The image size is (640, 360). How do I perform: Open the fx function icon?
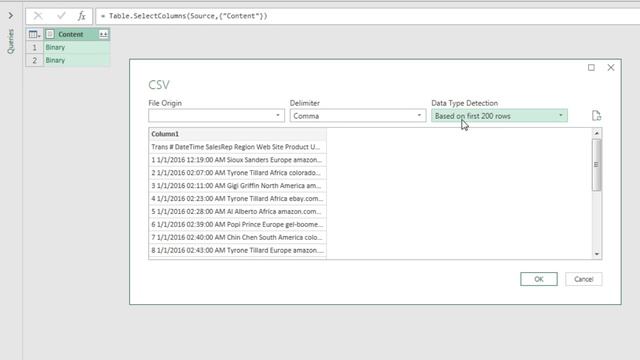[x=82, y=16]
